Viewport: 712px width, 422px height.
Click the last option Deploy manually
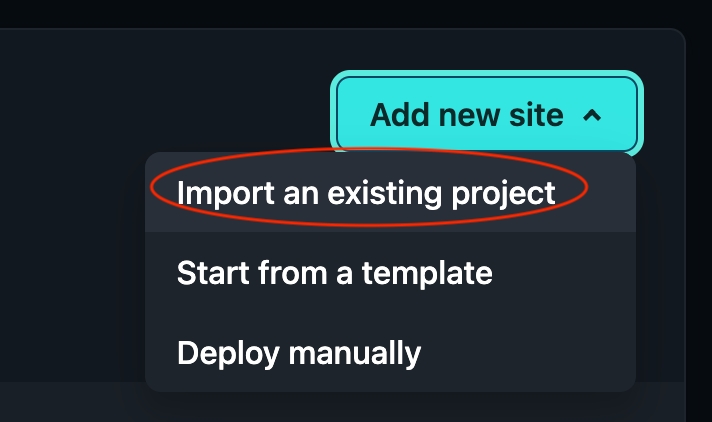click(299, 352)
